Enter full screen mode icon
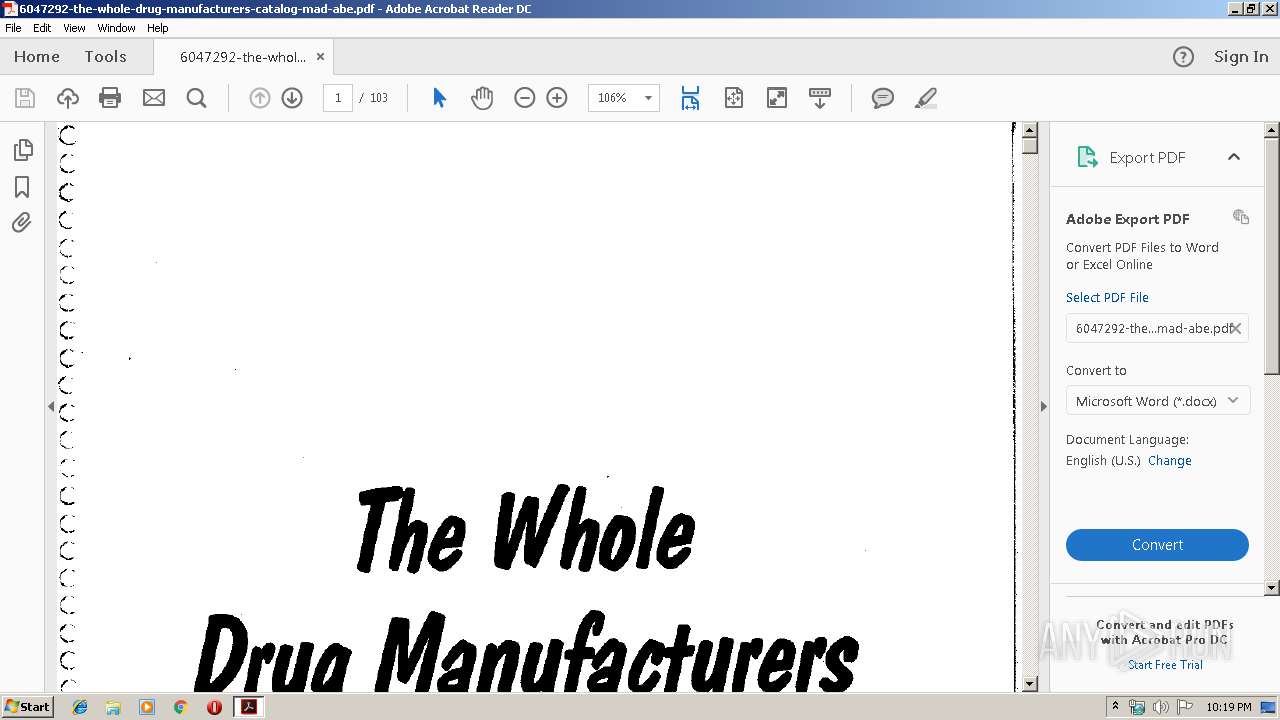The image size is (1280, 720). (x=777, y=98)
